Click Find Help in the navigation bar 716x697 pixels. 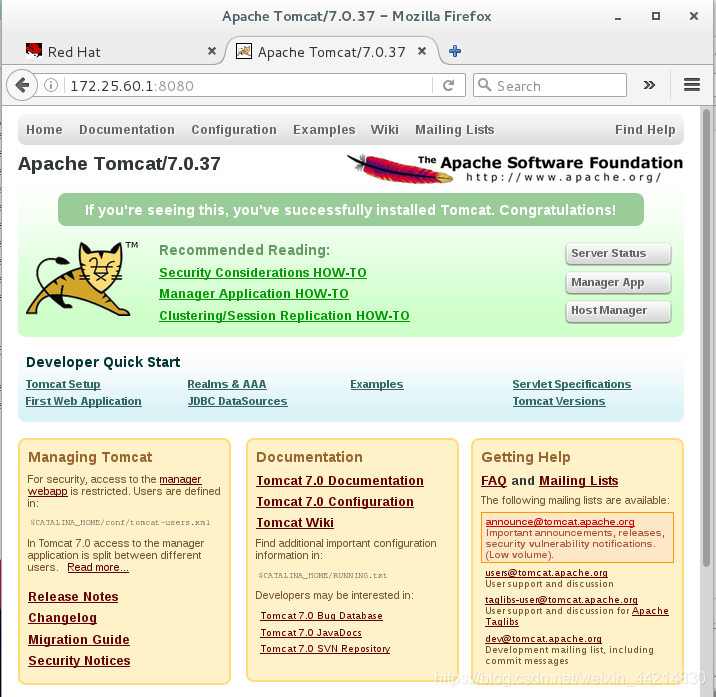tap(645, 130)
